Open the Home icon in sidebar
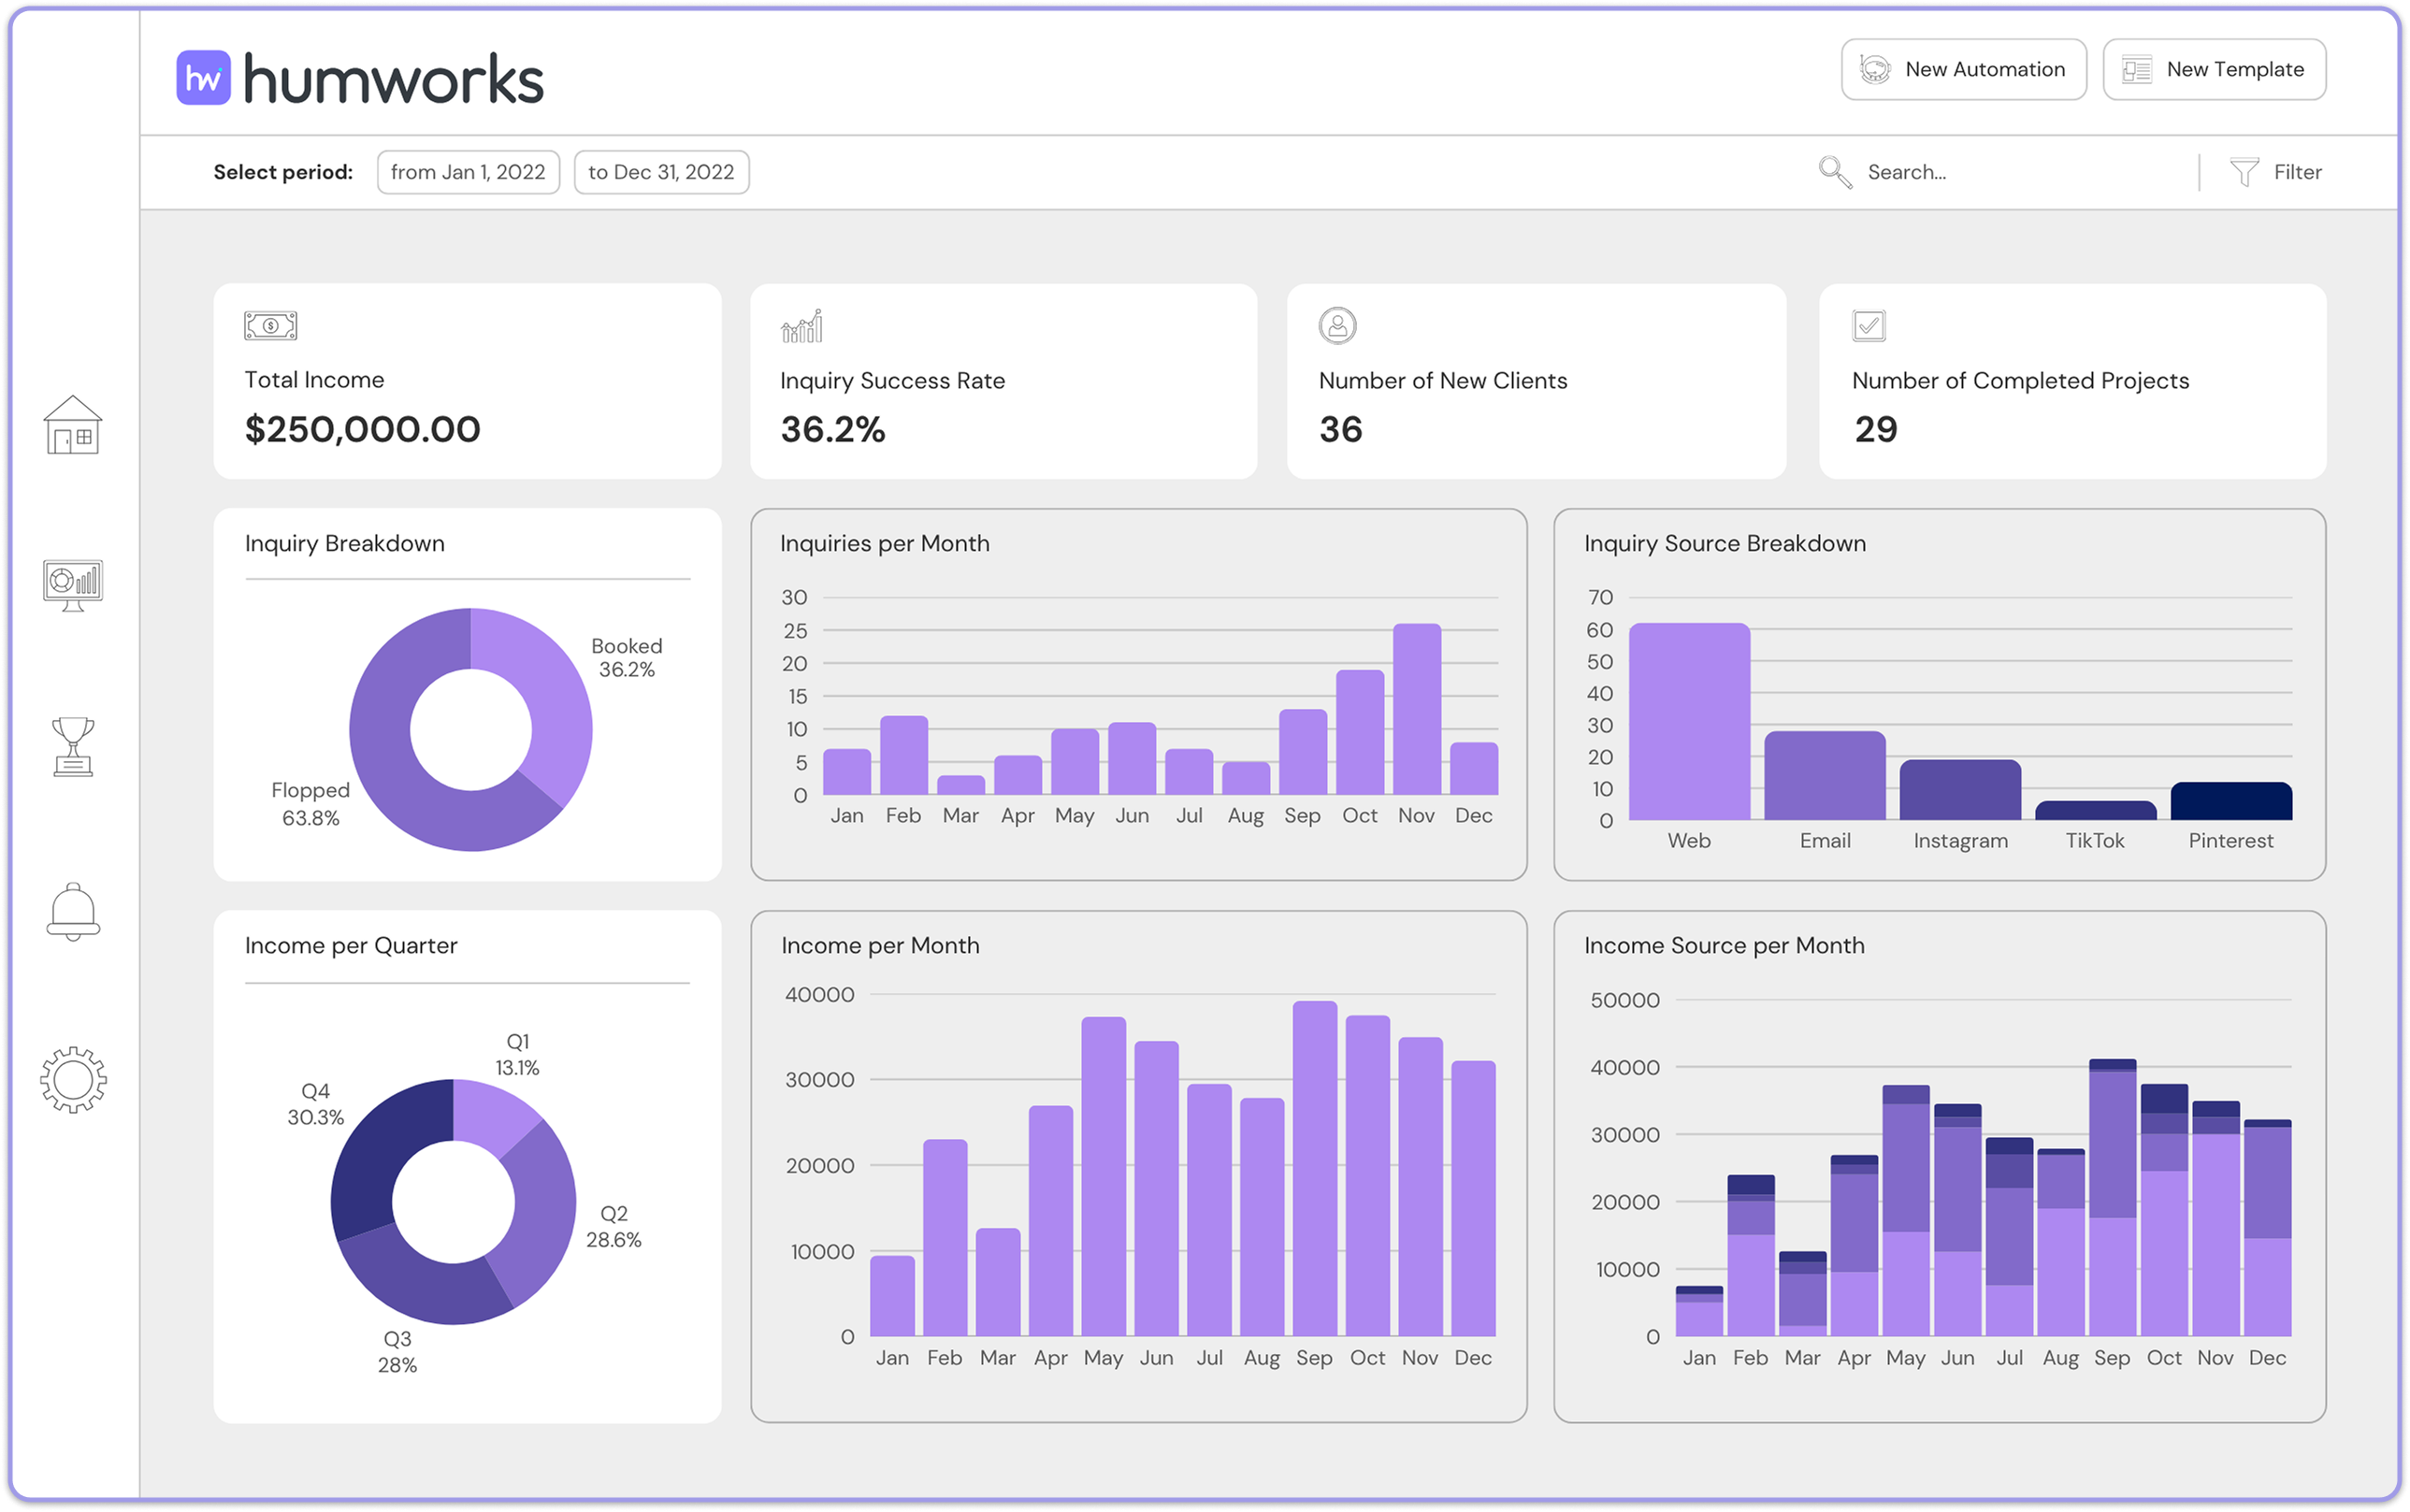2410x1512 pixels. [x=73, y=426]
